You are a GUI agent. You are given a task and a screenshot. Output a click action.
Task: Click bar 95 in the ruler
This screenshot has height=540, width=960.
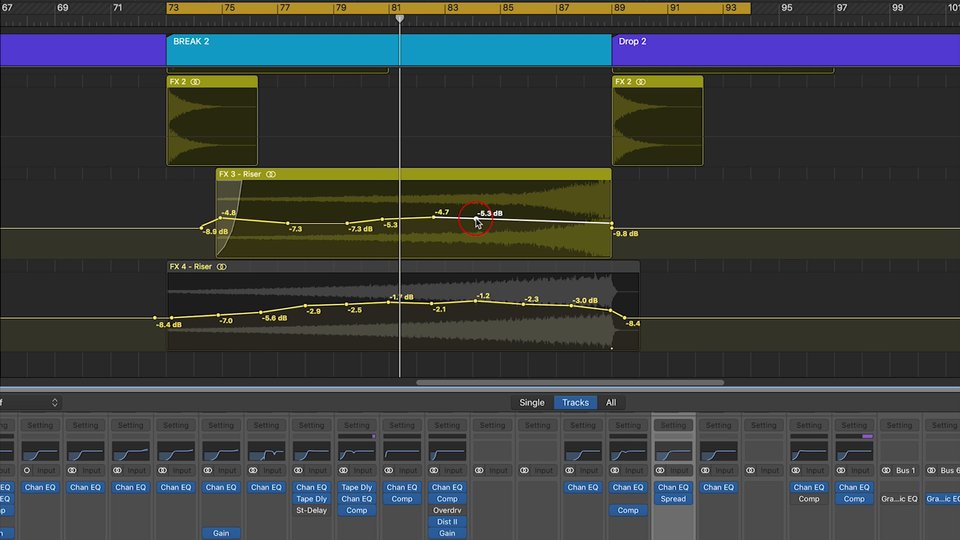click(787, 8)
